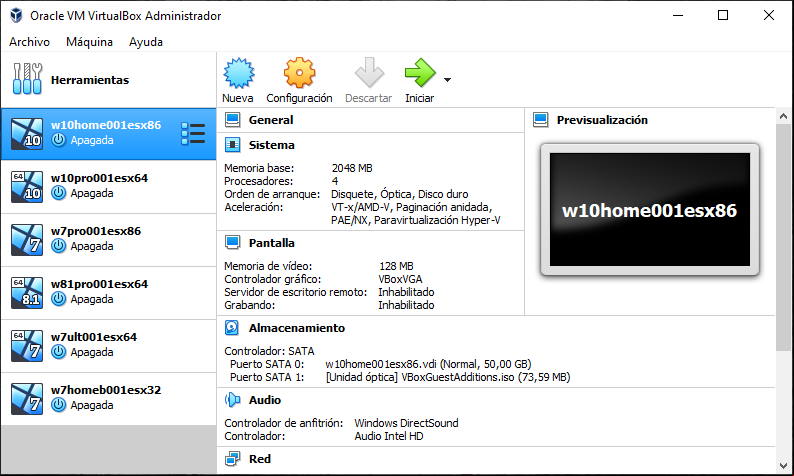
Task: Click the 2048 MB base memory value
Action: tap(352, 168)
